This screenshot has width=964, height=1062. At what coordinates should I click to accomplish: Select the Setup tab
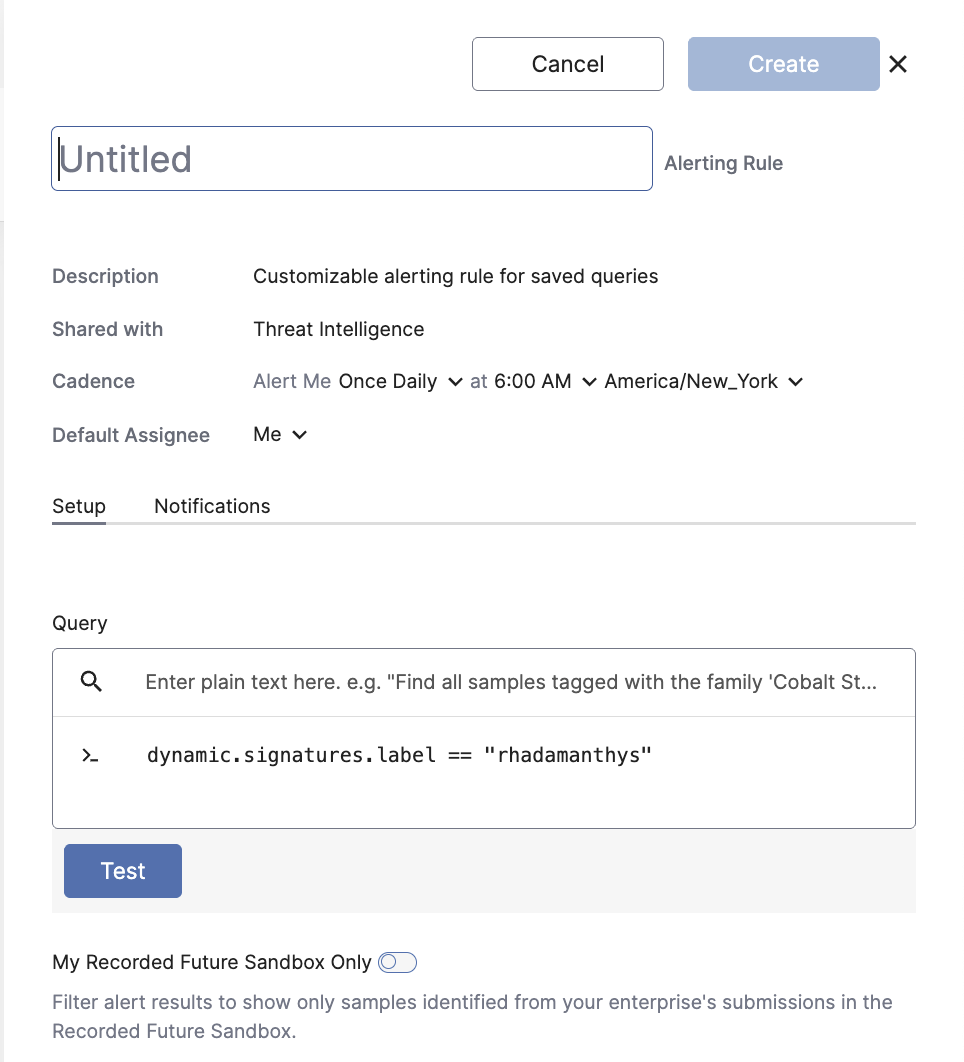pos(79,506)
